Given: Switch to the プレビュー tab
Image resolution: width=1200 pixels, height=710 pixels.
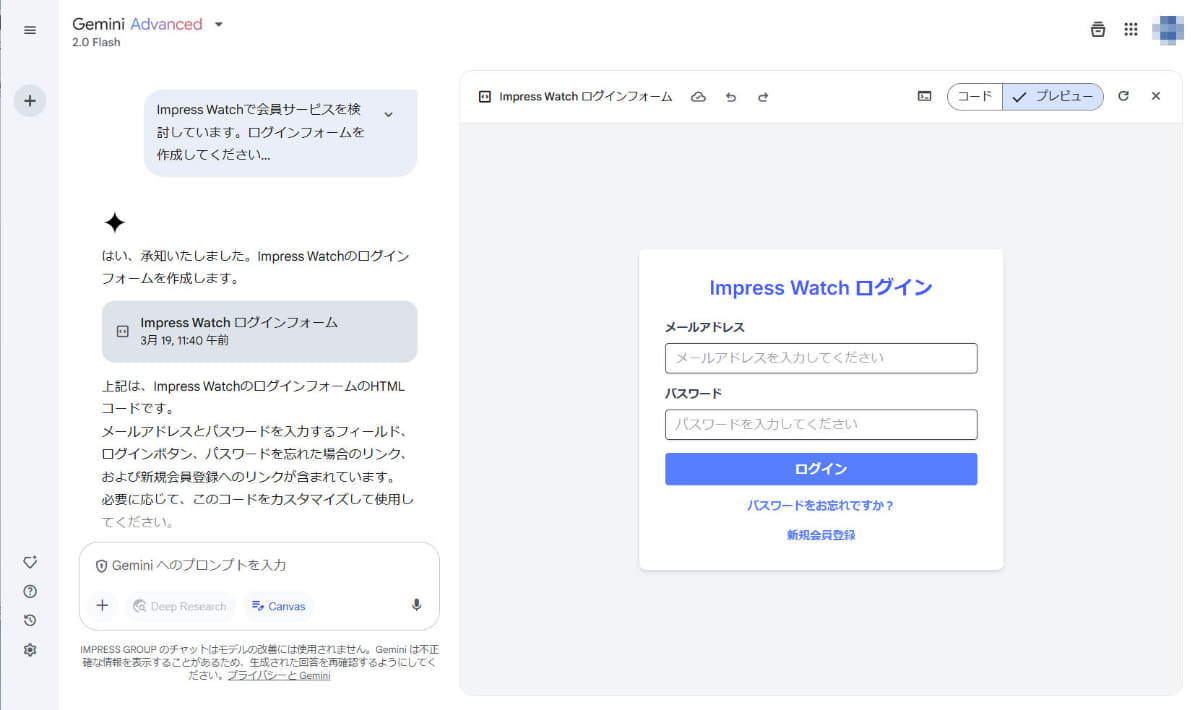Looking at the screenshot, I should [x=1053, y=96].
